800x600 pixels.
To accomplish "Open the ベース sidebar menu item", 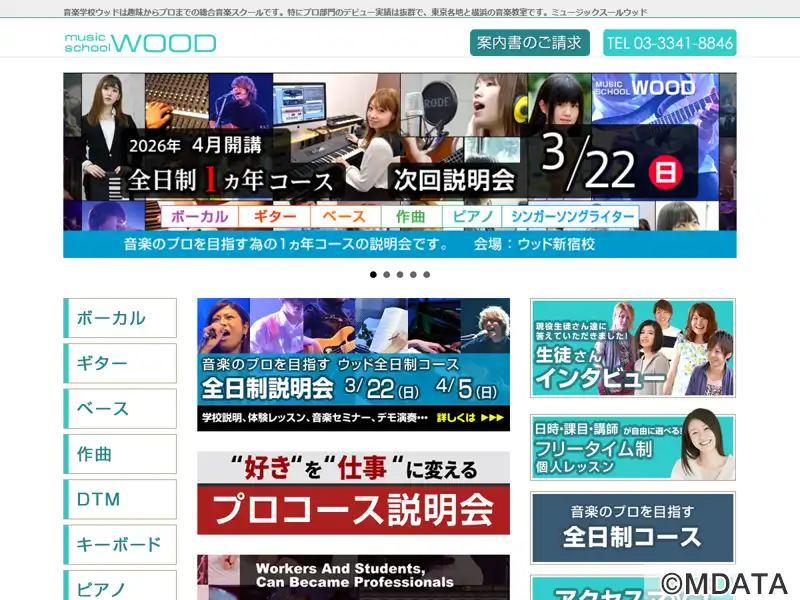I will click(x=120, y=409).
